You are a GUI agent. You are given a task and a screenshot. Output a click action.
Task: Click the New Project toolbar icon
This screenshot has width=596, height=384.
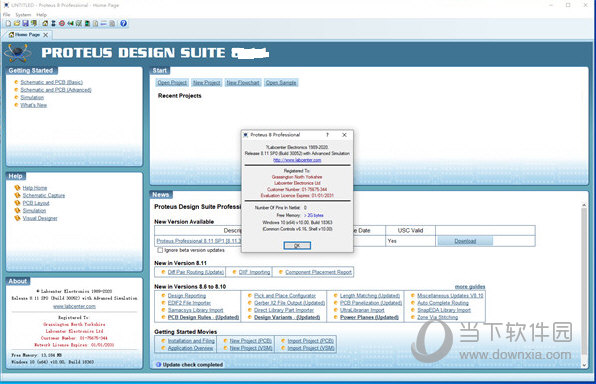click(x=8, y=24)
